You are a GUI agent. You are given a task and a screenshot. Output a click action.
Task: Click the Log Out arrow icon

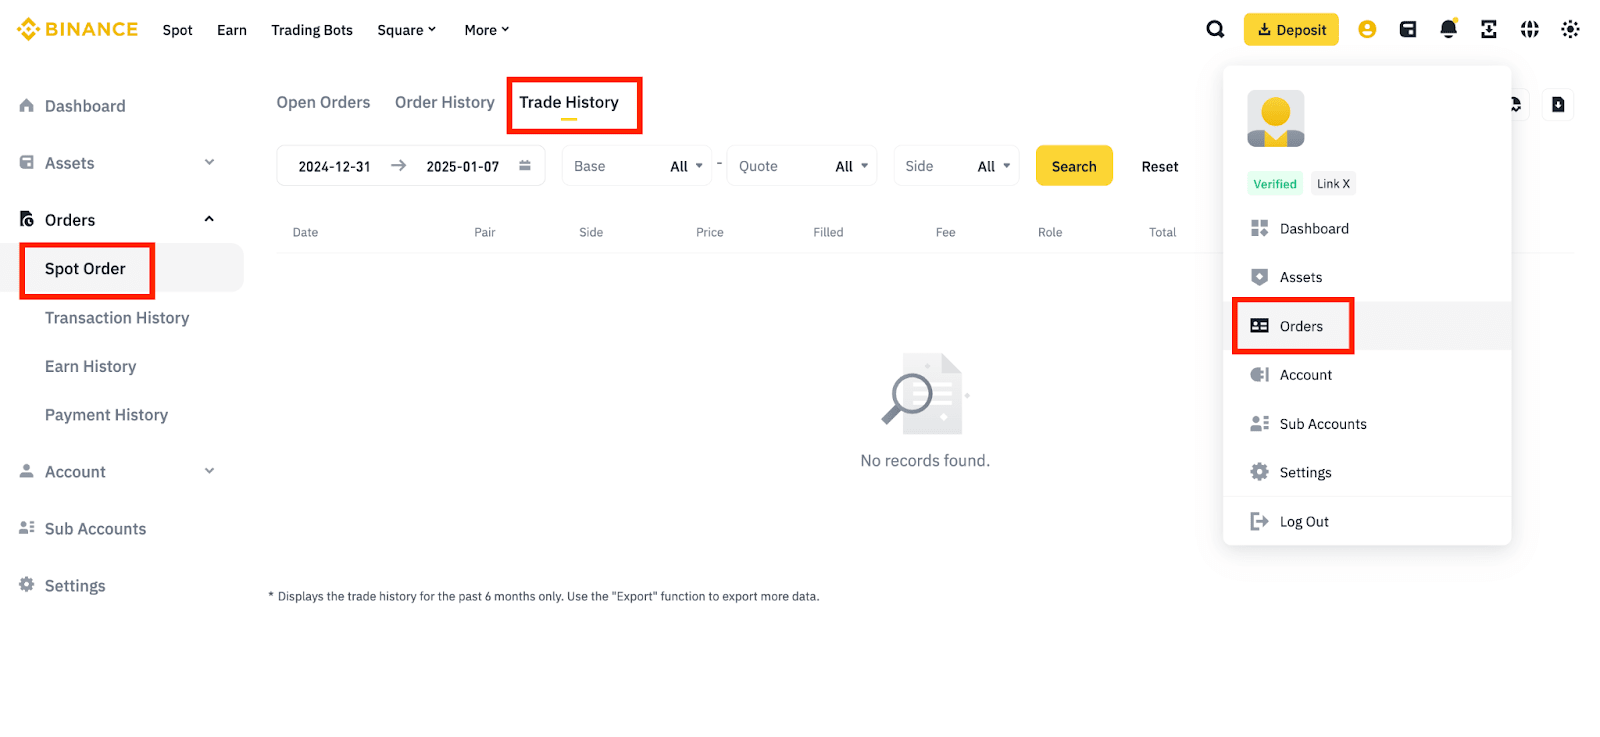tap(1260, 521)
